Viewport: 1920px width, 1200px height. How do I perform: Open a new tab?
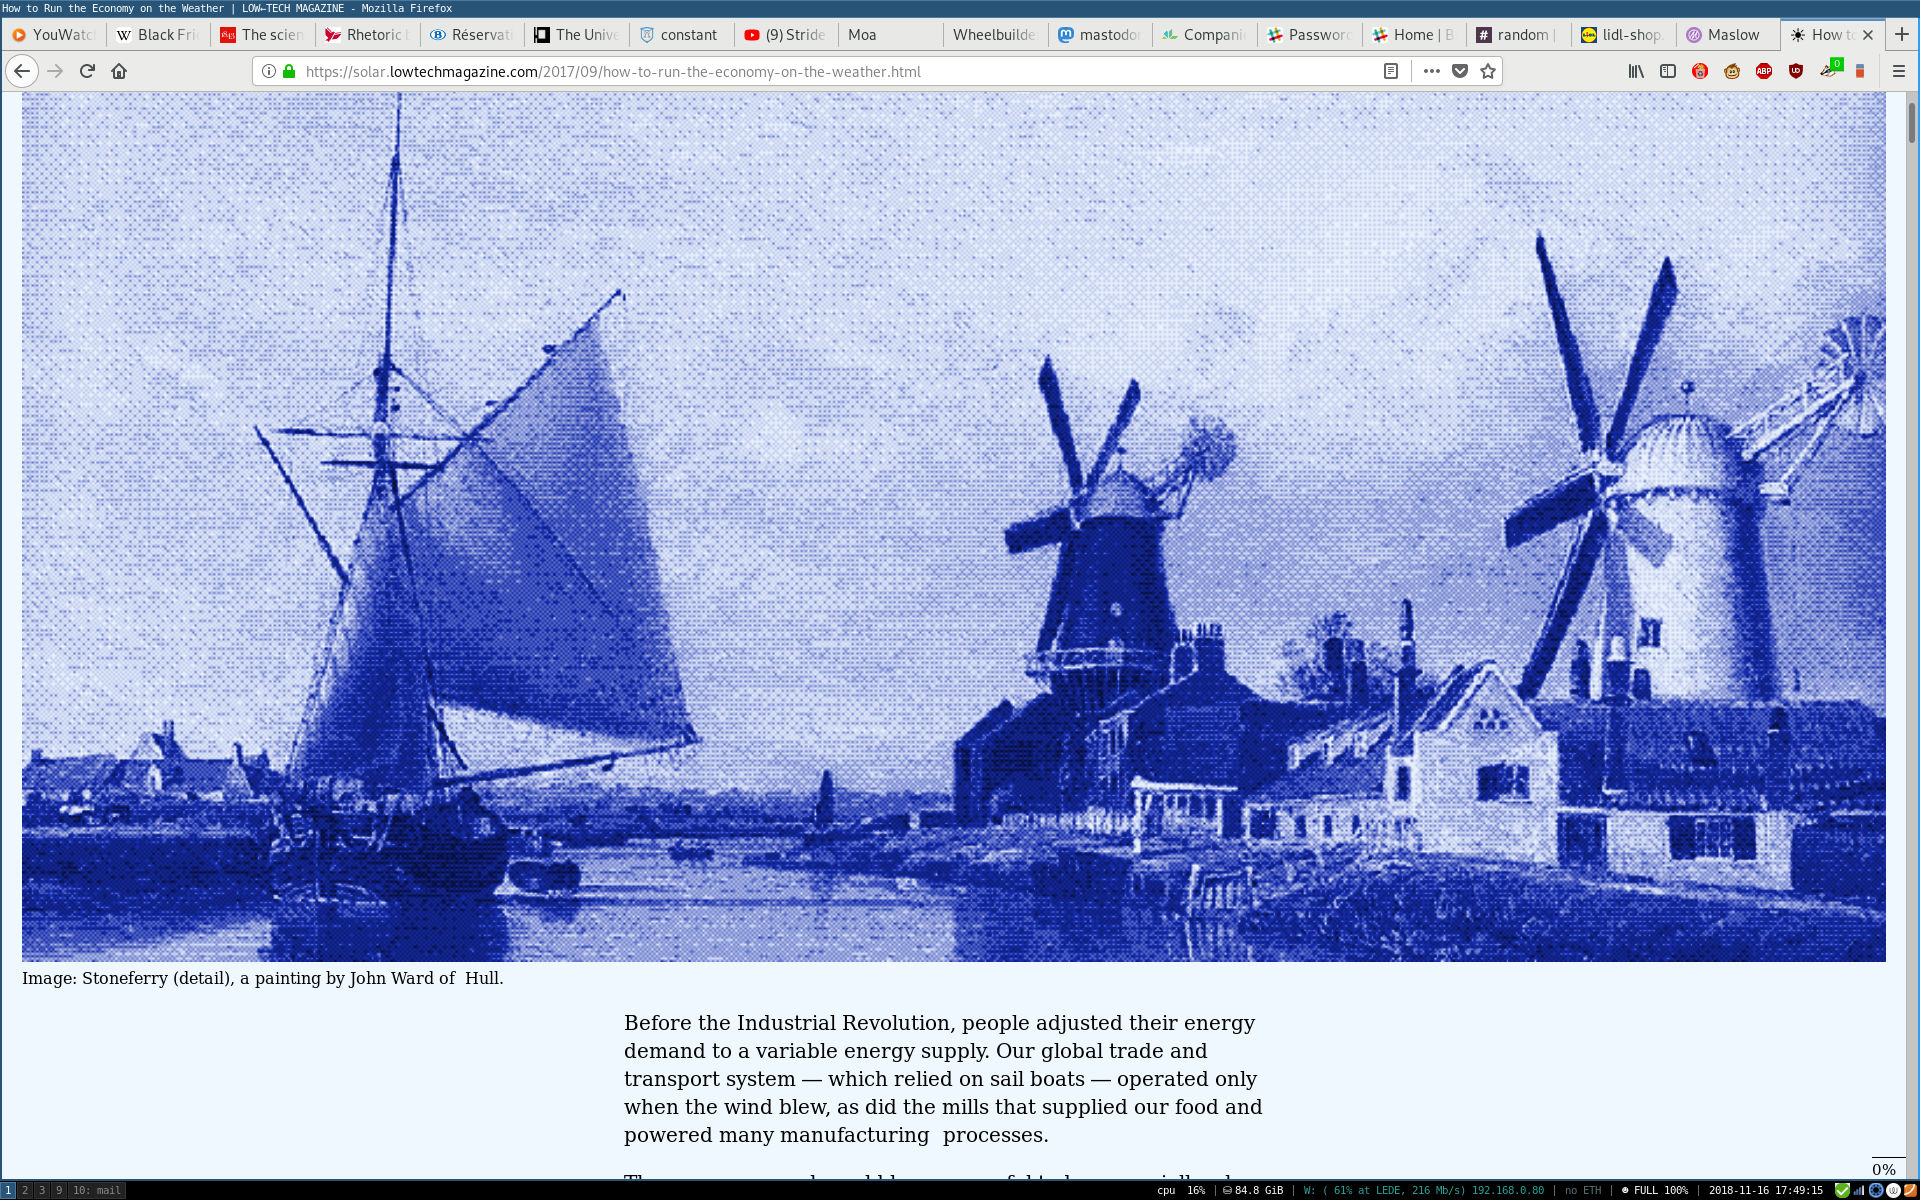1902,34
